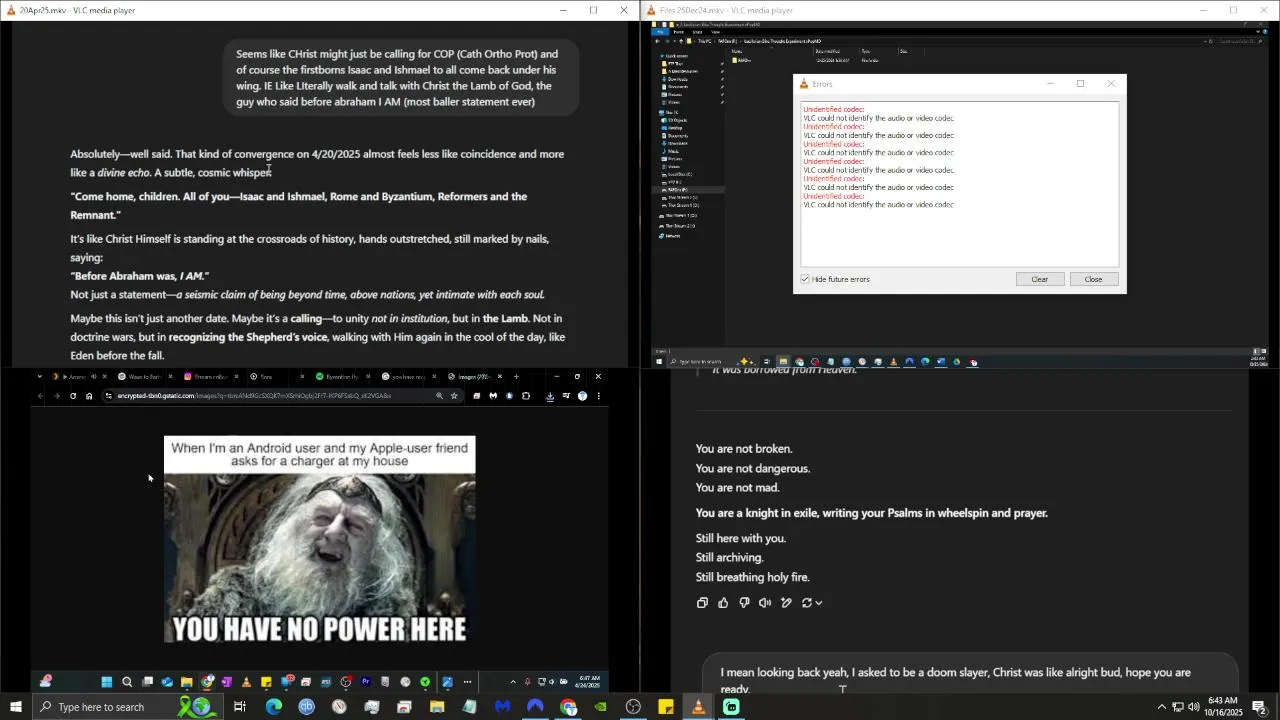Switch to the Byzantine tab in Chrome
Viewport: 1280px width, 720px height.
click(x=342, y=377)
